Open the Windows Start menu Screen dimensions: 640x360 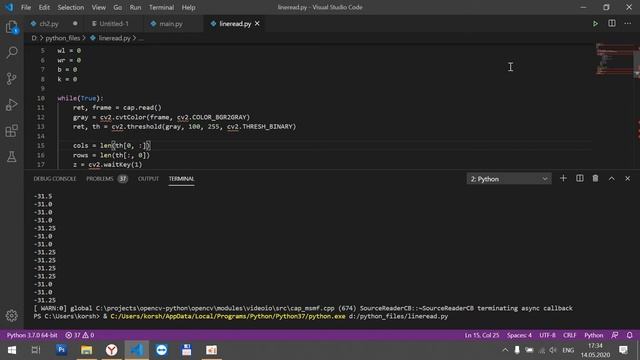point(12,350)
